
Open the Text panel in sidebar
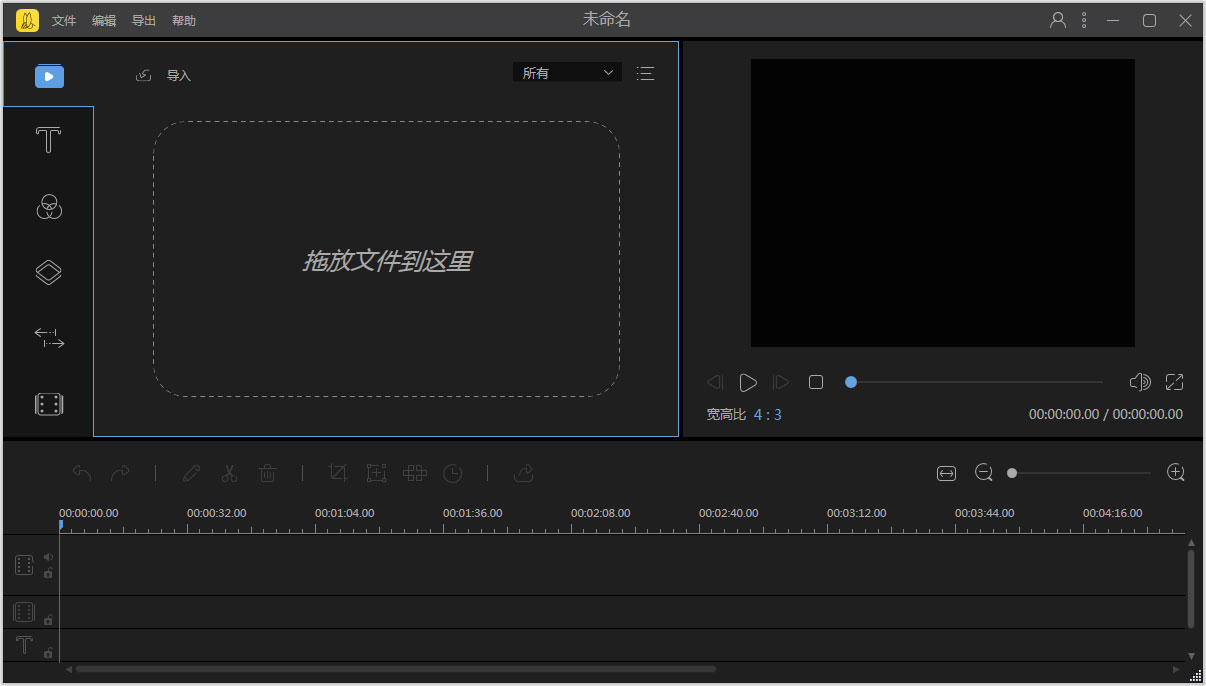[48, 141]
